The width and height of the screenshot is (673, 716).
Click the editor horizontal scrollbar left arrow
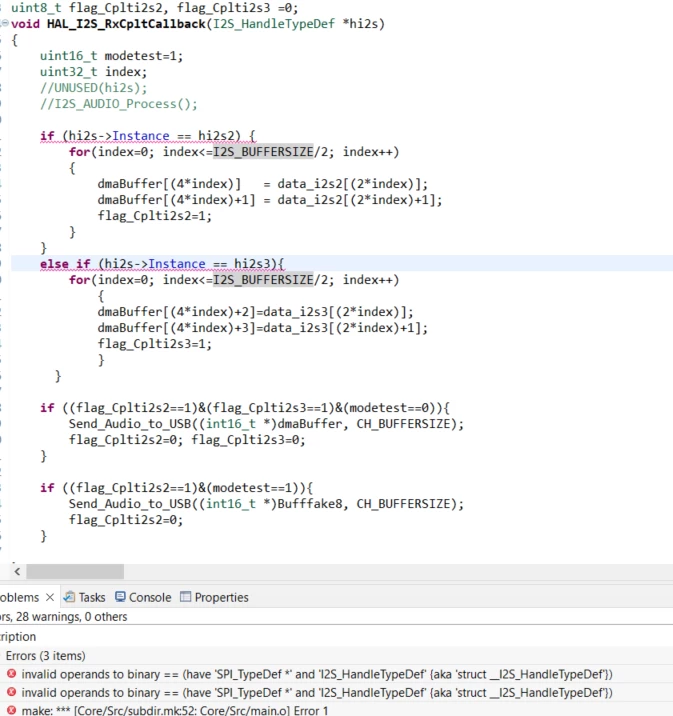tap(17, 571)
